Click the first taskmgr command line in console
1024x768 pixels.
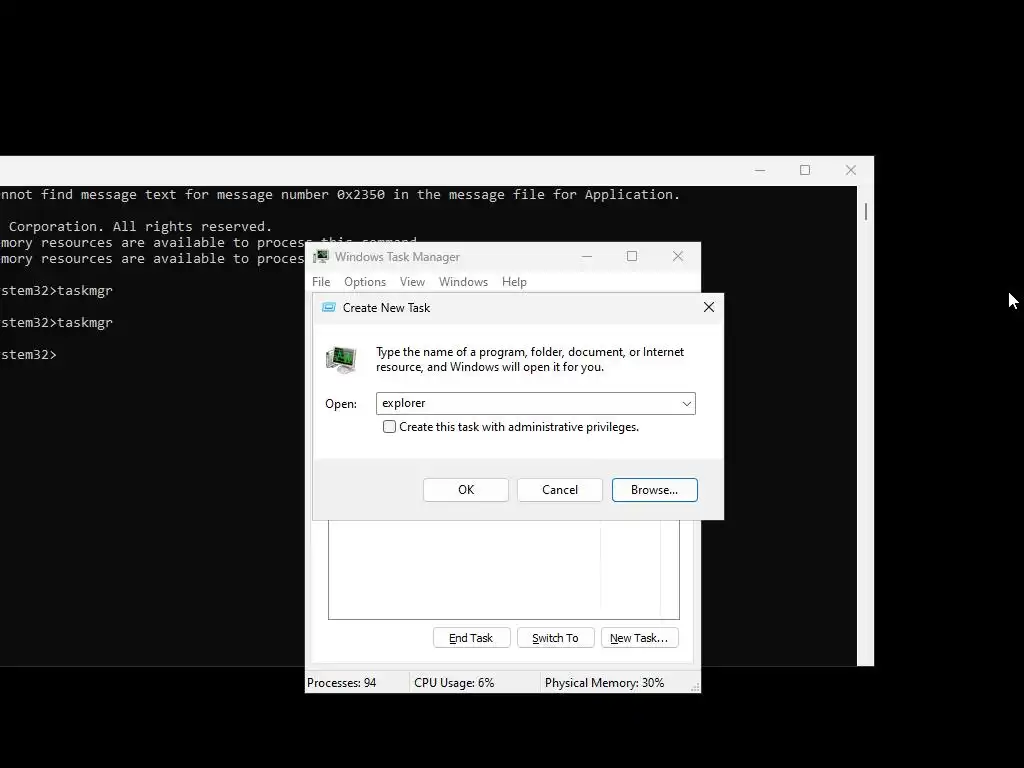[x=56, y=291]
